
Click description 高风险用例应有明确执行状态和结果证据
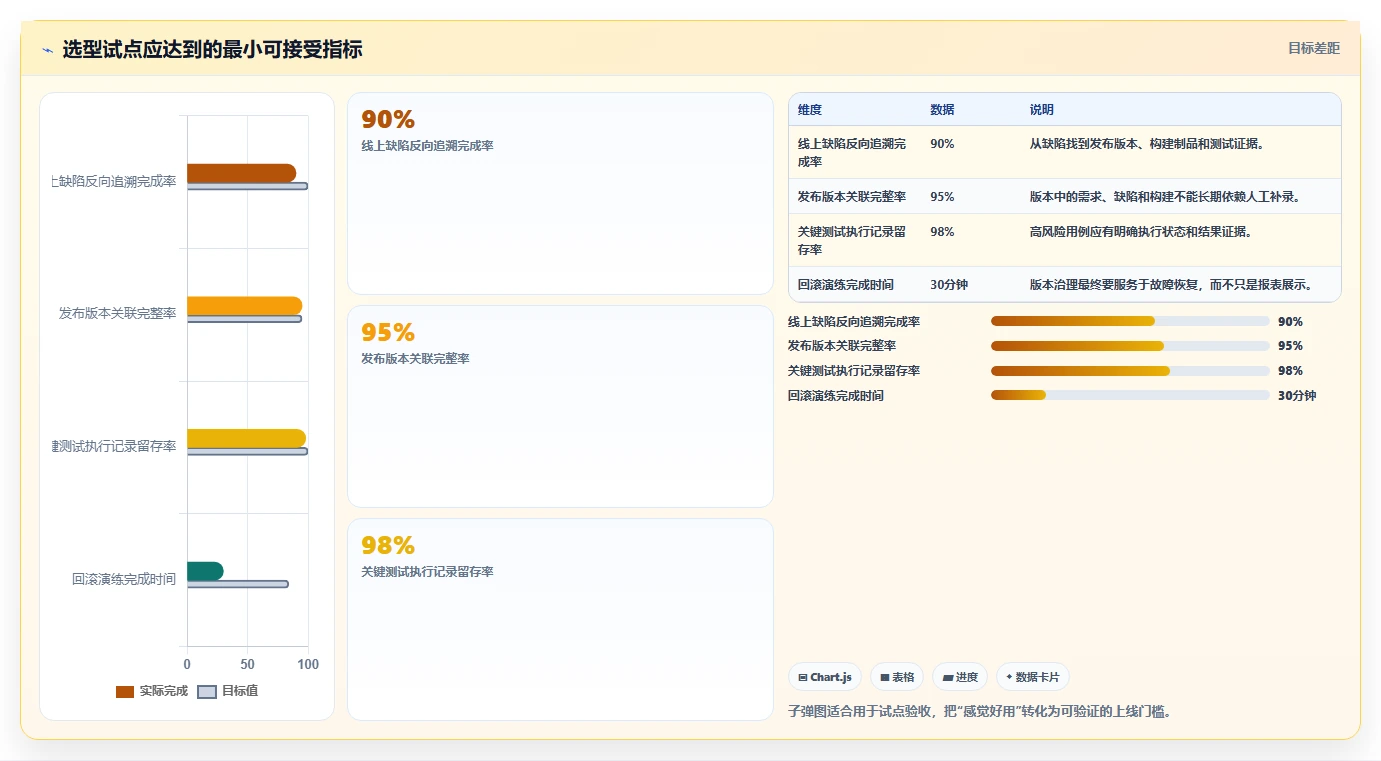1141,231
